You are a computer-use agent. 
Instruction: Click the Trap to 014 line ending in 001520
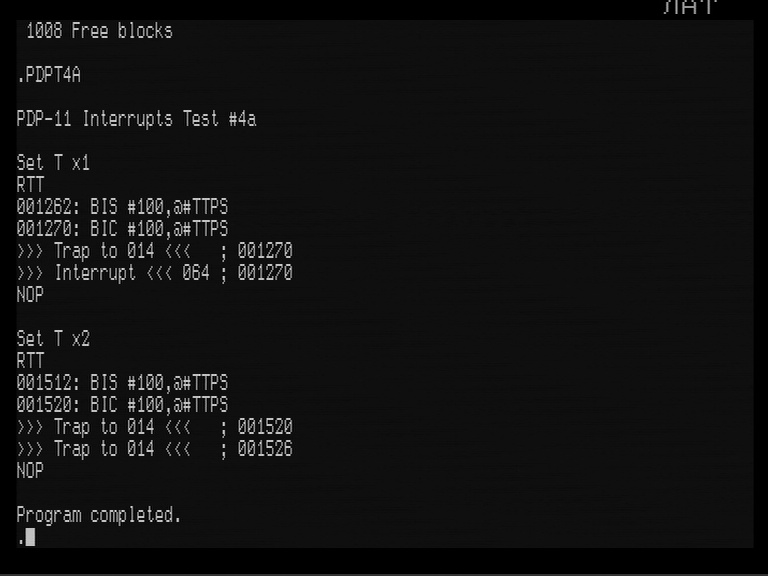click(x=154, y=427)
